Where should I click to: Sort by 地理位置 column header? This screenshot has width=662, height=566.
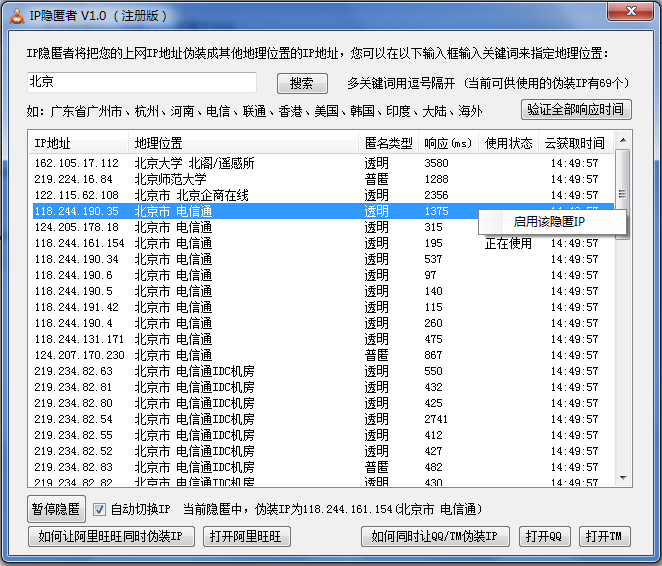pyautogui.click(x=244, y=143)
